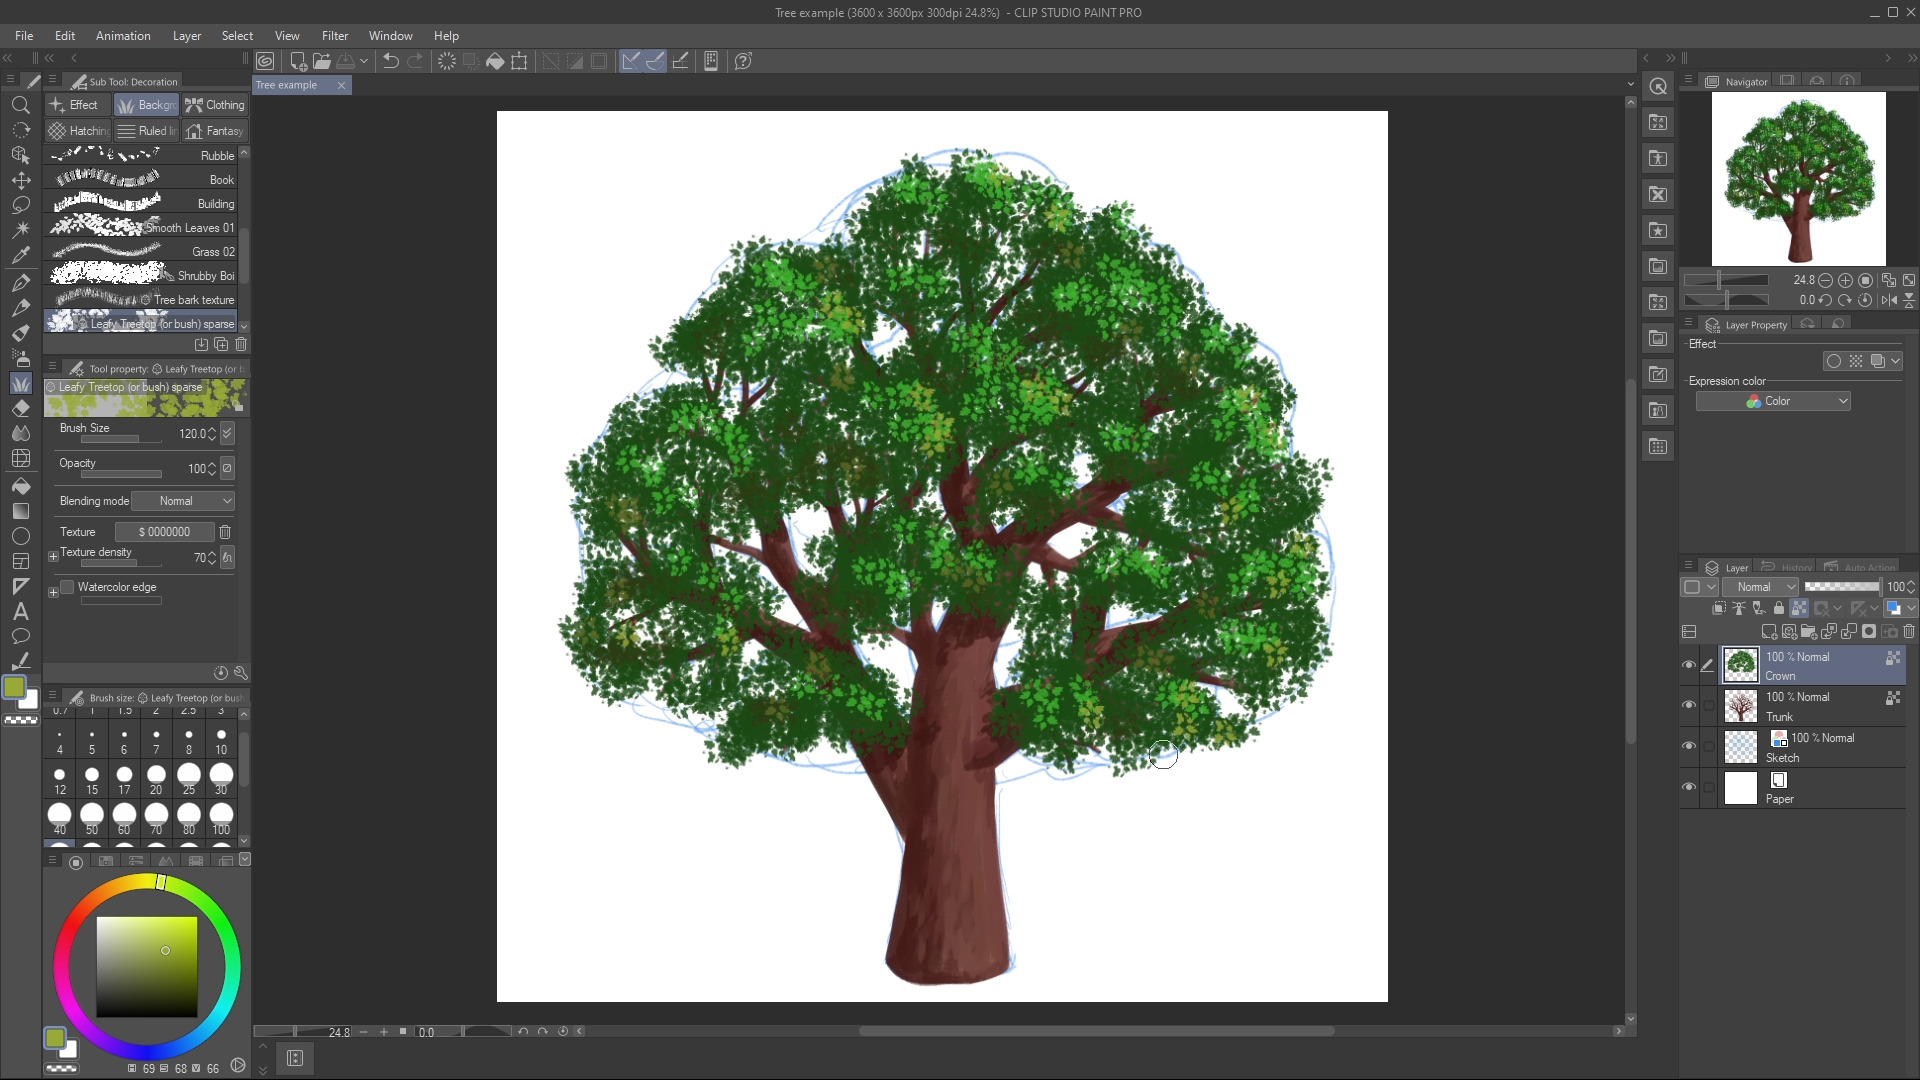
Task: Select the Zoom magnifier tool
Action: click(x=20, y=105)
